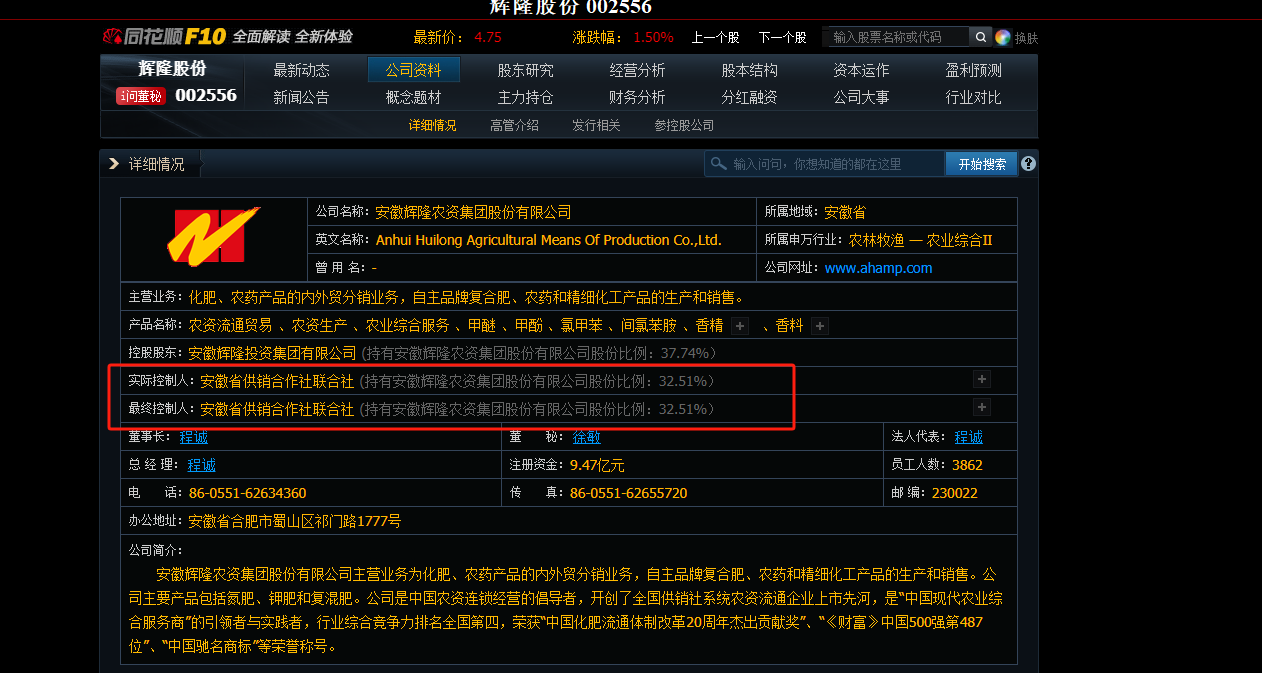Open the www.ahamp.com website link

coord(878,268)
